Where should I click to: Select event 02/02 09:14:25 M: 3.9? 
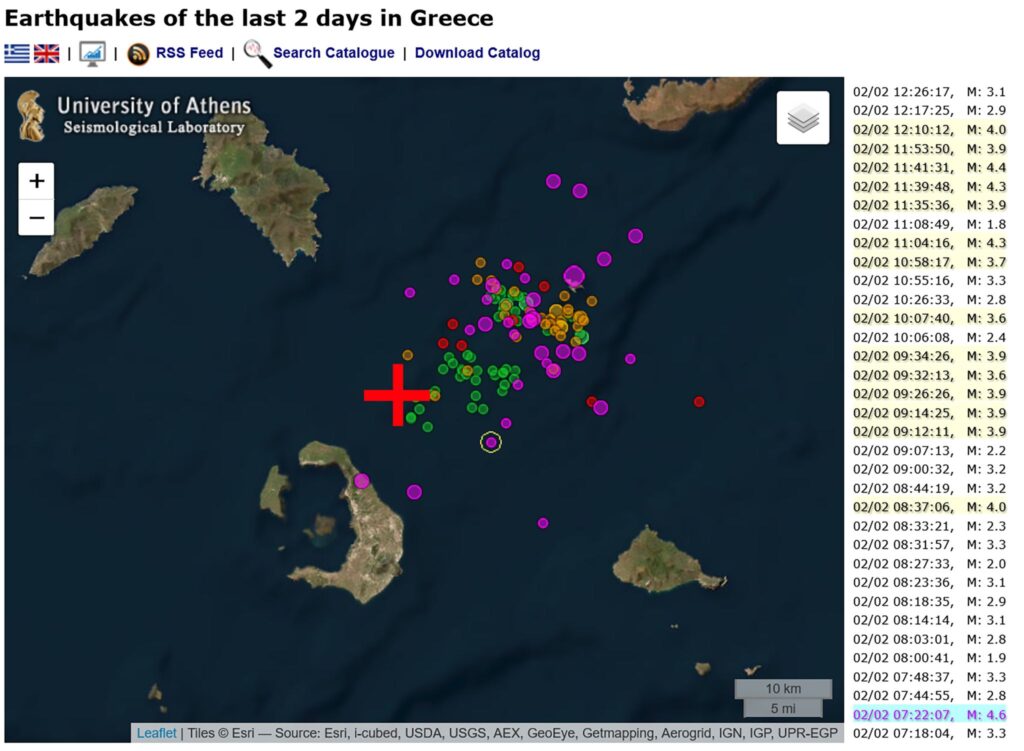click(929, 413)
